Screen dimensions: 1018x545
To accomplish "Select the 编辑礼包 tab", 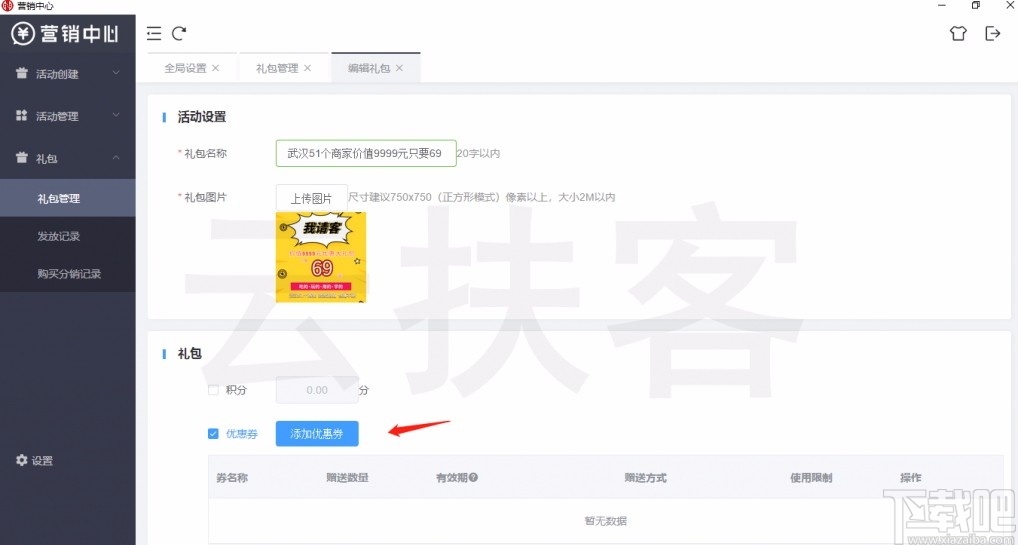I will [x=376, y=68].
